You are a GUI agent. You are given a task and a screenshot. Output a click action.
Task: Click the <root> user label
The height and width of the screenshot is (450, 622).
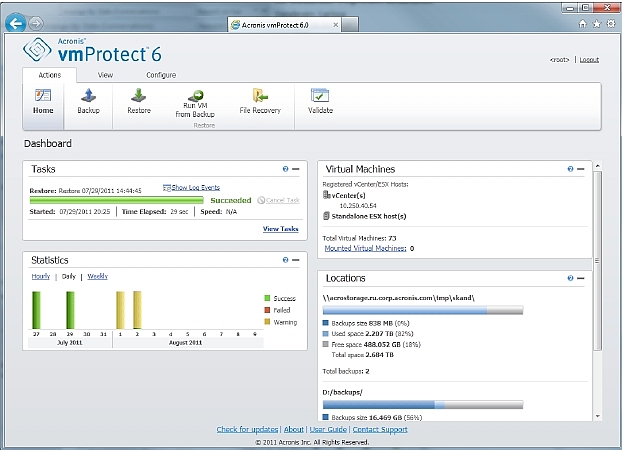pyautogui.click(x=560, y=60)
